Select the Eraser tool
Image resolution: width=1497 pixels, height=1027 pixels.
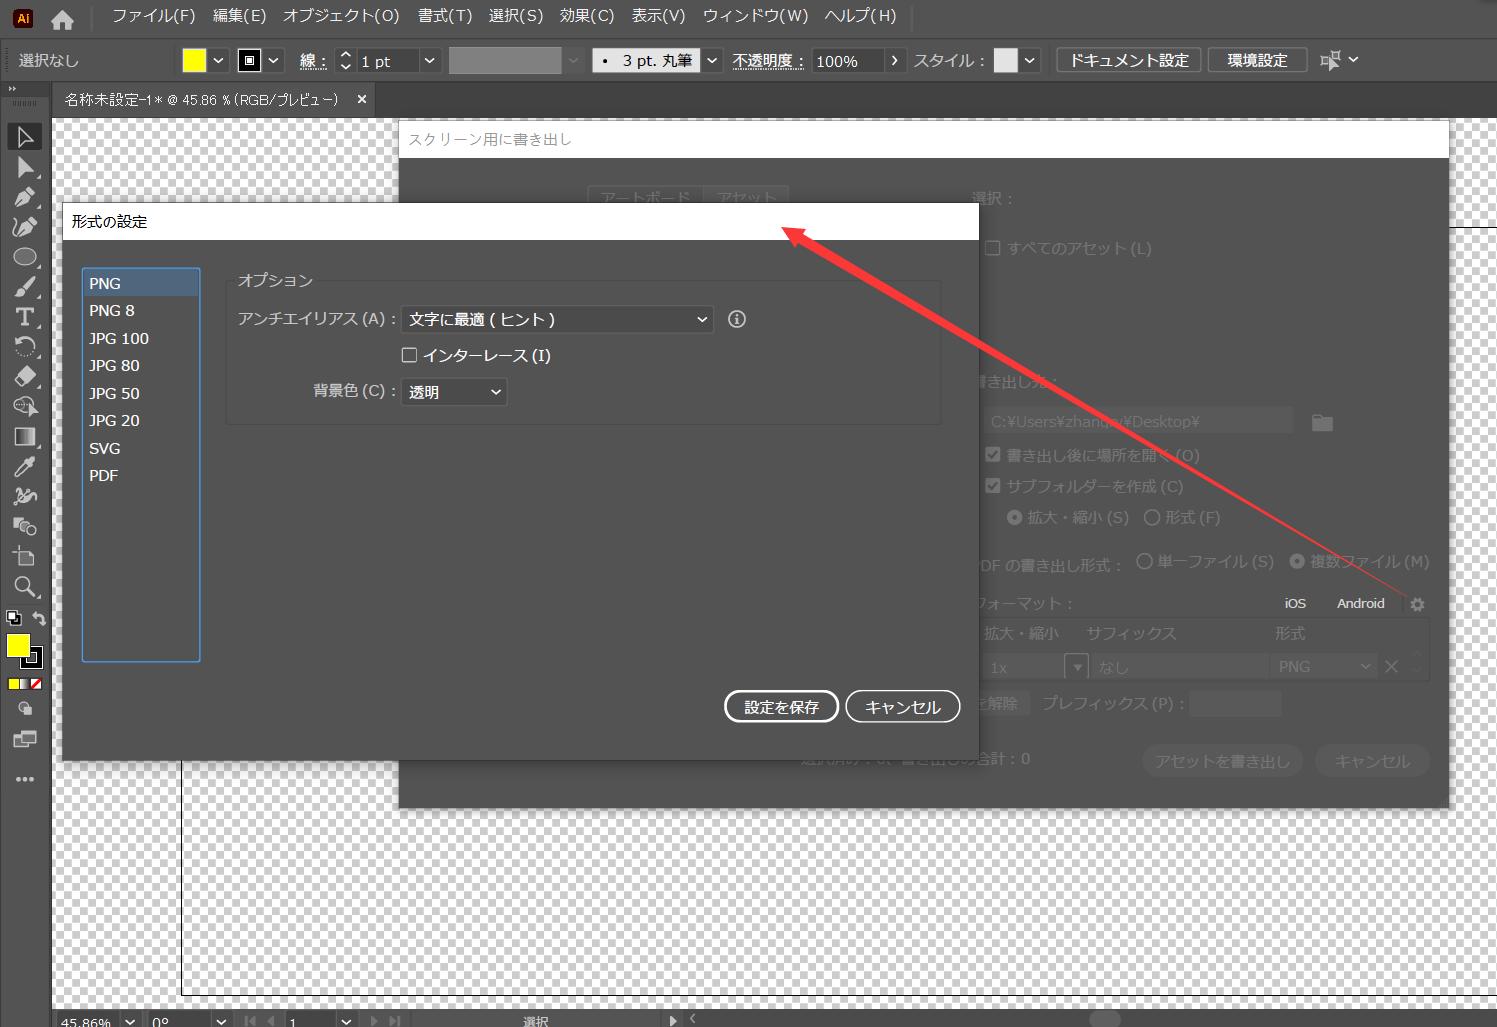click(25, 376)
